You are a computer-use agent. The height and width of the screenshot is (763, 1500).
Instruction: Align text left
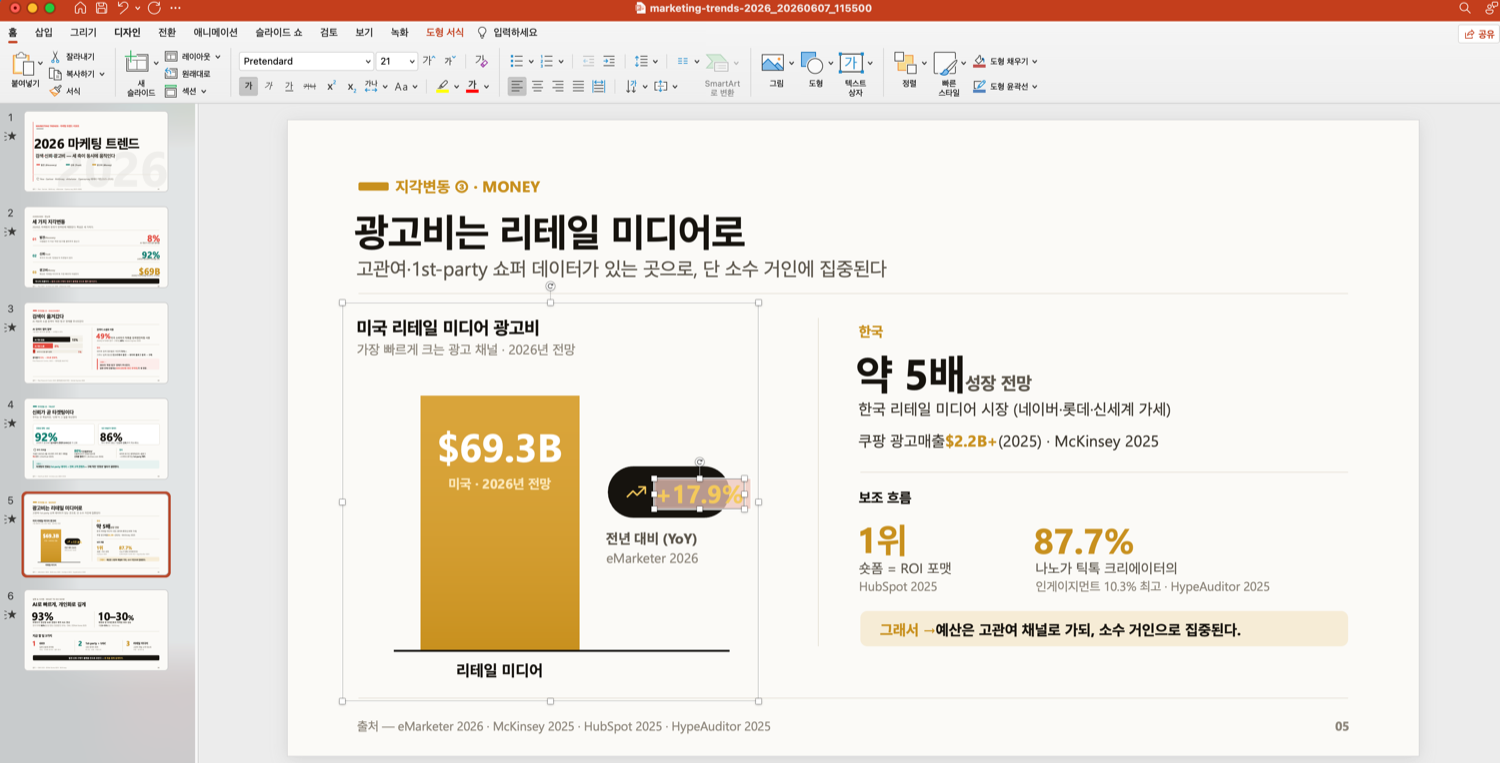(x=516, y=86)
